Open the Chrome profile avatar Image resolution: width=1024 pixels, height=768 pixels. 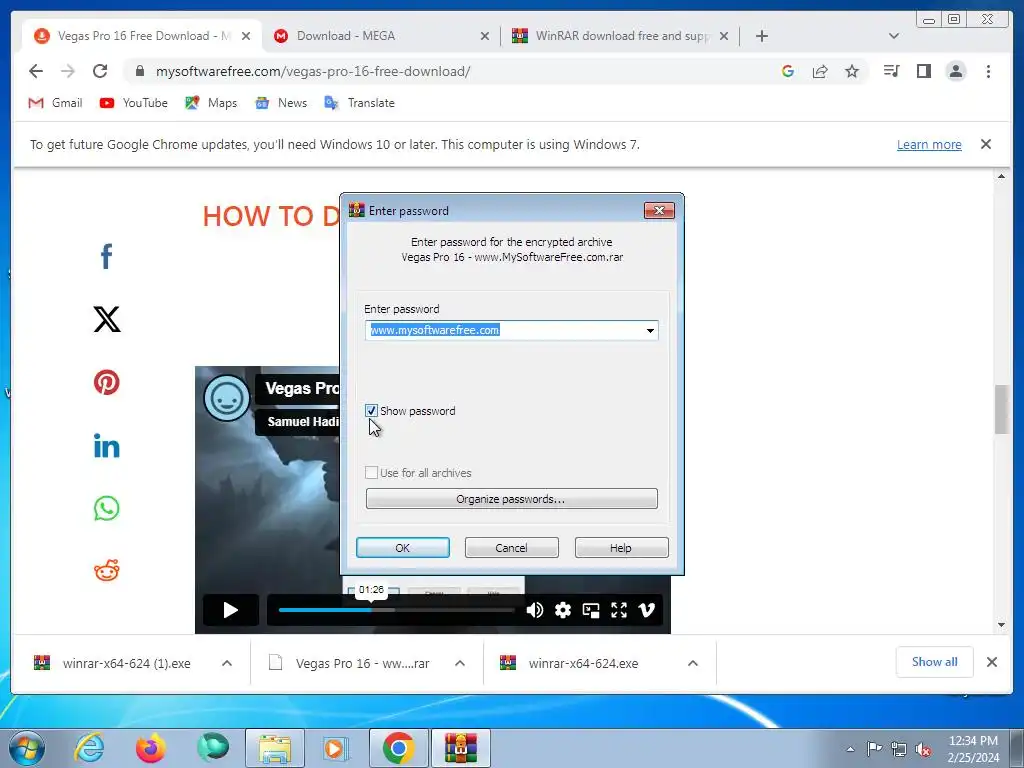956,71
